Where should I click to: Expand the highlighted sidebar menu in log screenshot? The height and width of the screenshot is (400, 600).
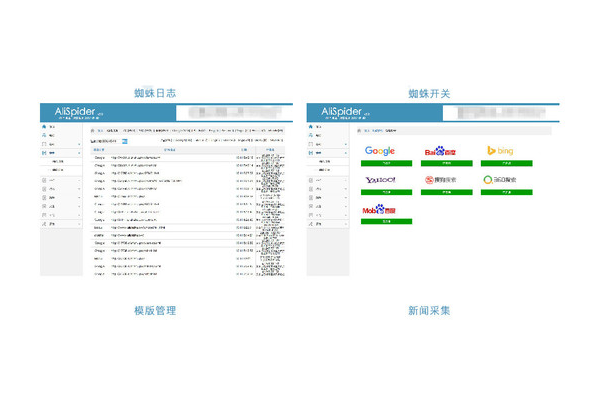point(62,153)
